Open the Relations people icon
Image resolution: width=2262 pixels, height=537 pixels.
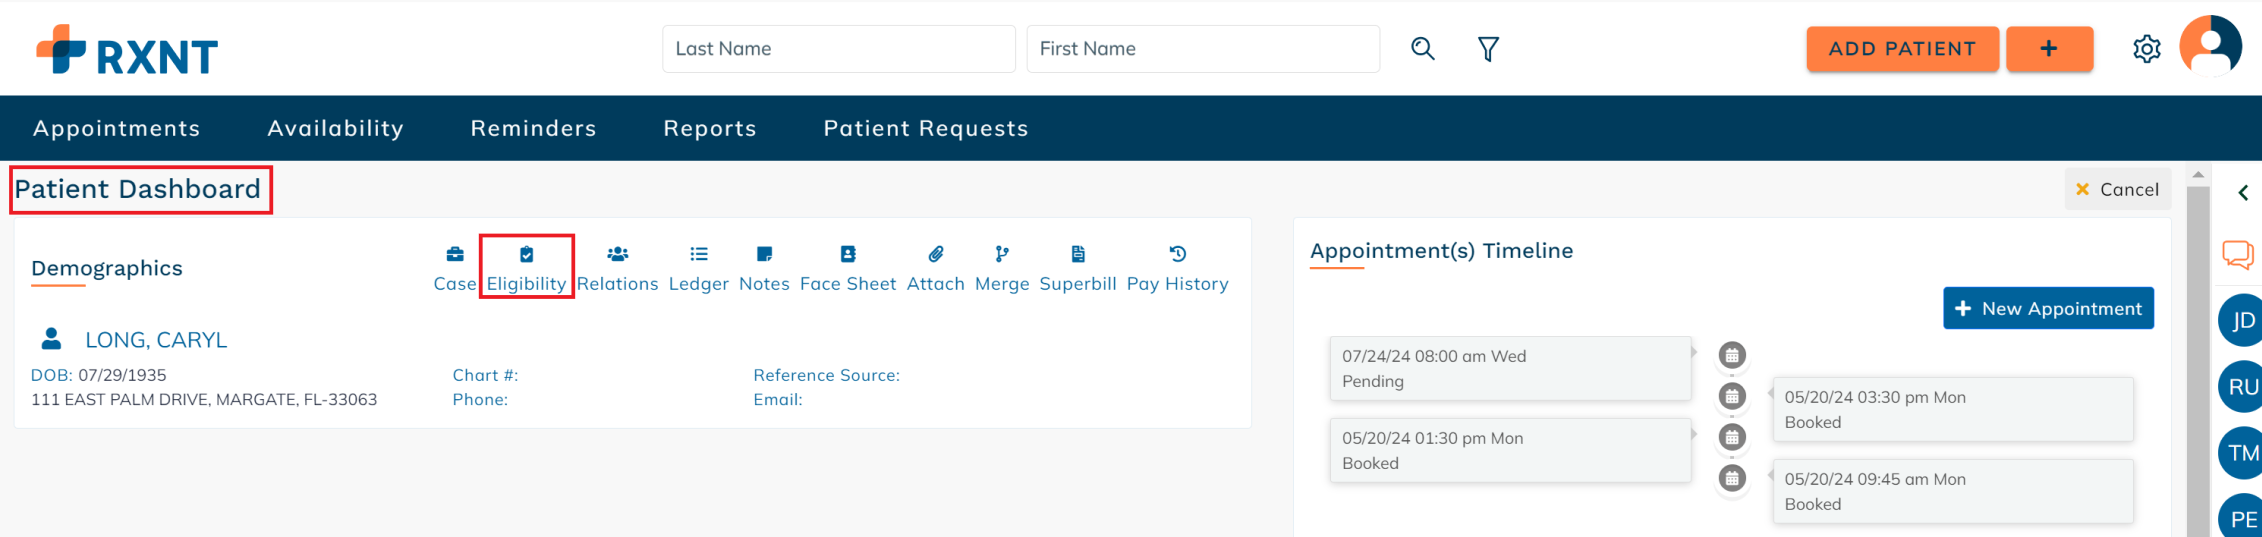(618, 254)
